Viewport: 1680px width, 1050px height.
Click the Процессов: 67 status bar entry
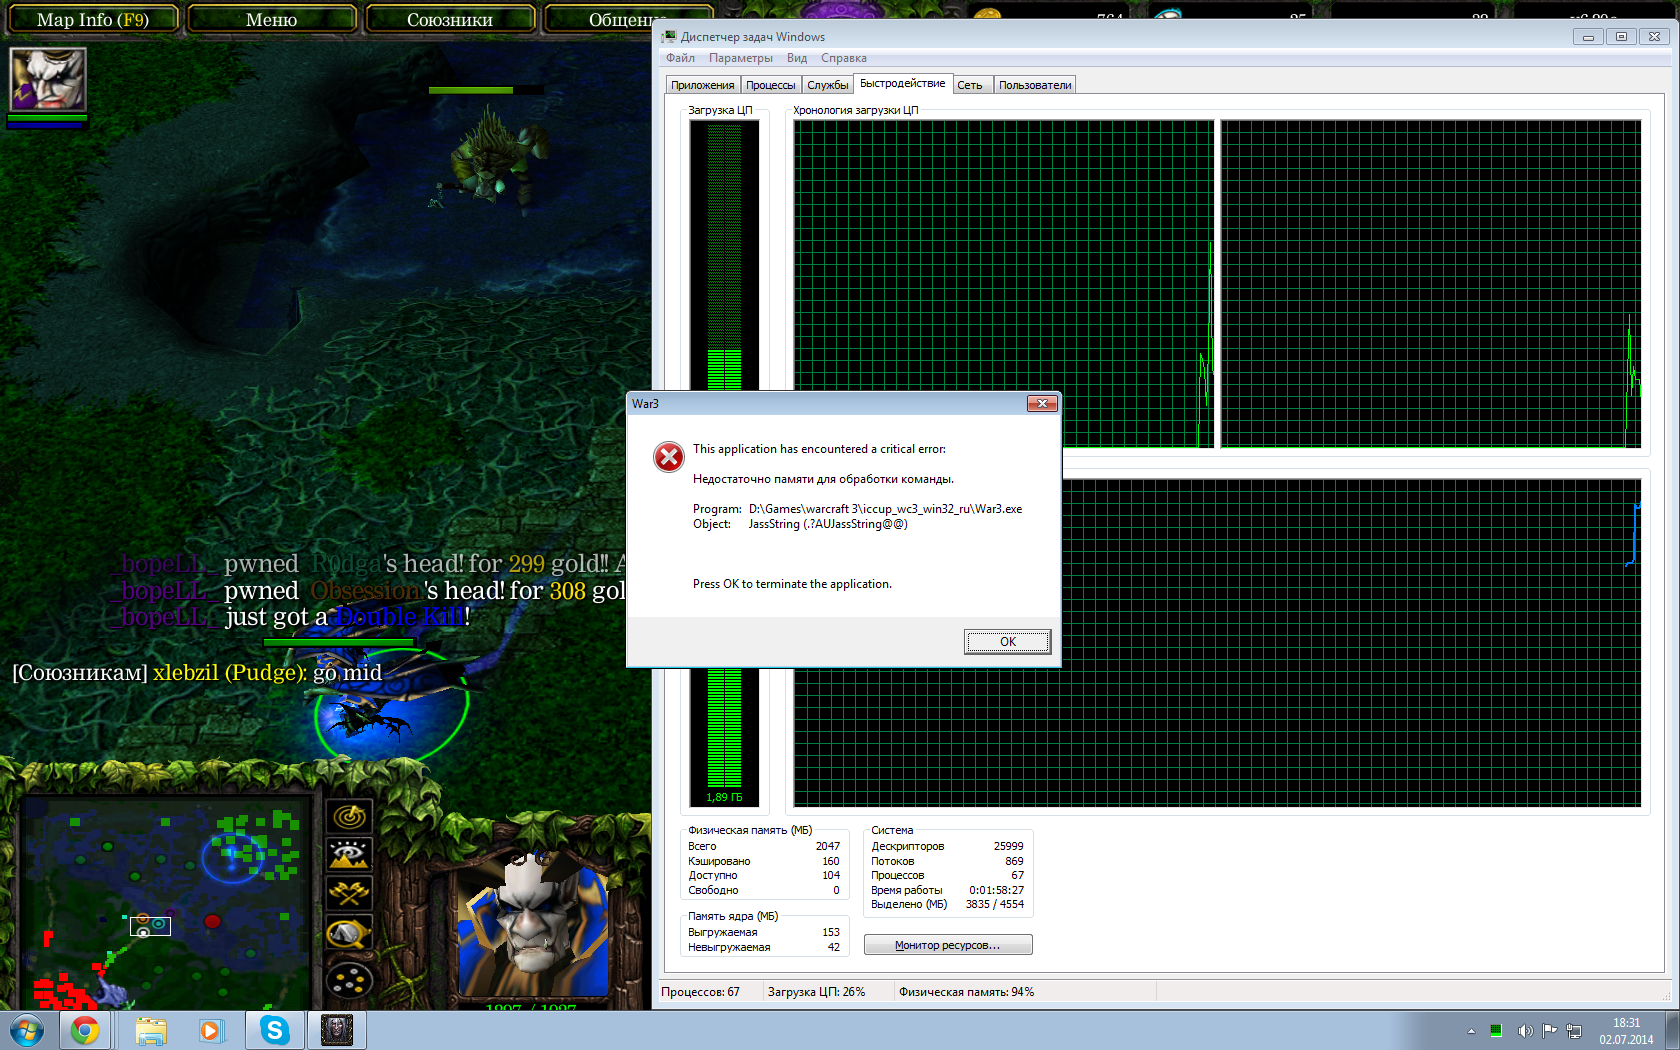(701, 992)
